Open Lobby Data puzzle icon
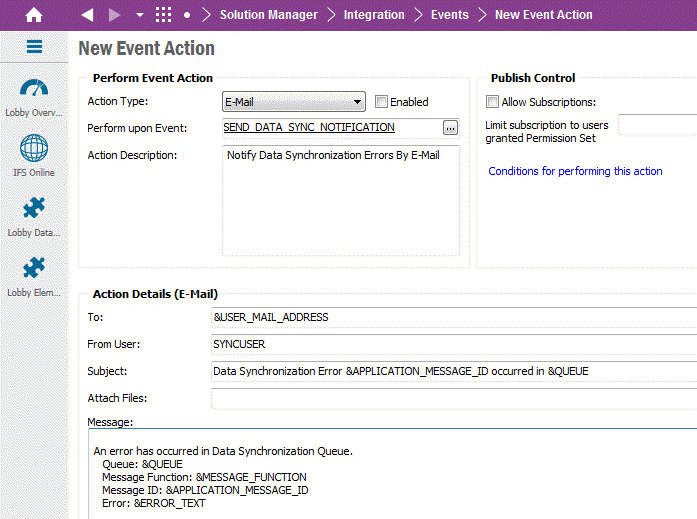This screenshot has width=697, height=519. [x=34, y=210]
